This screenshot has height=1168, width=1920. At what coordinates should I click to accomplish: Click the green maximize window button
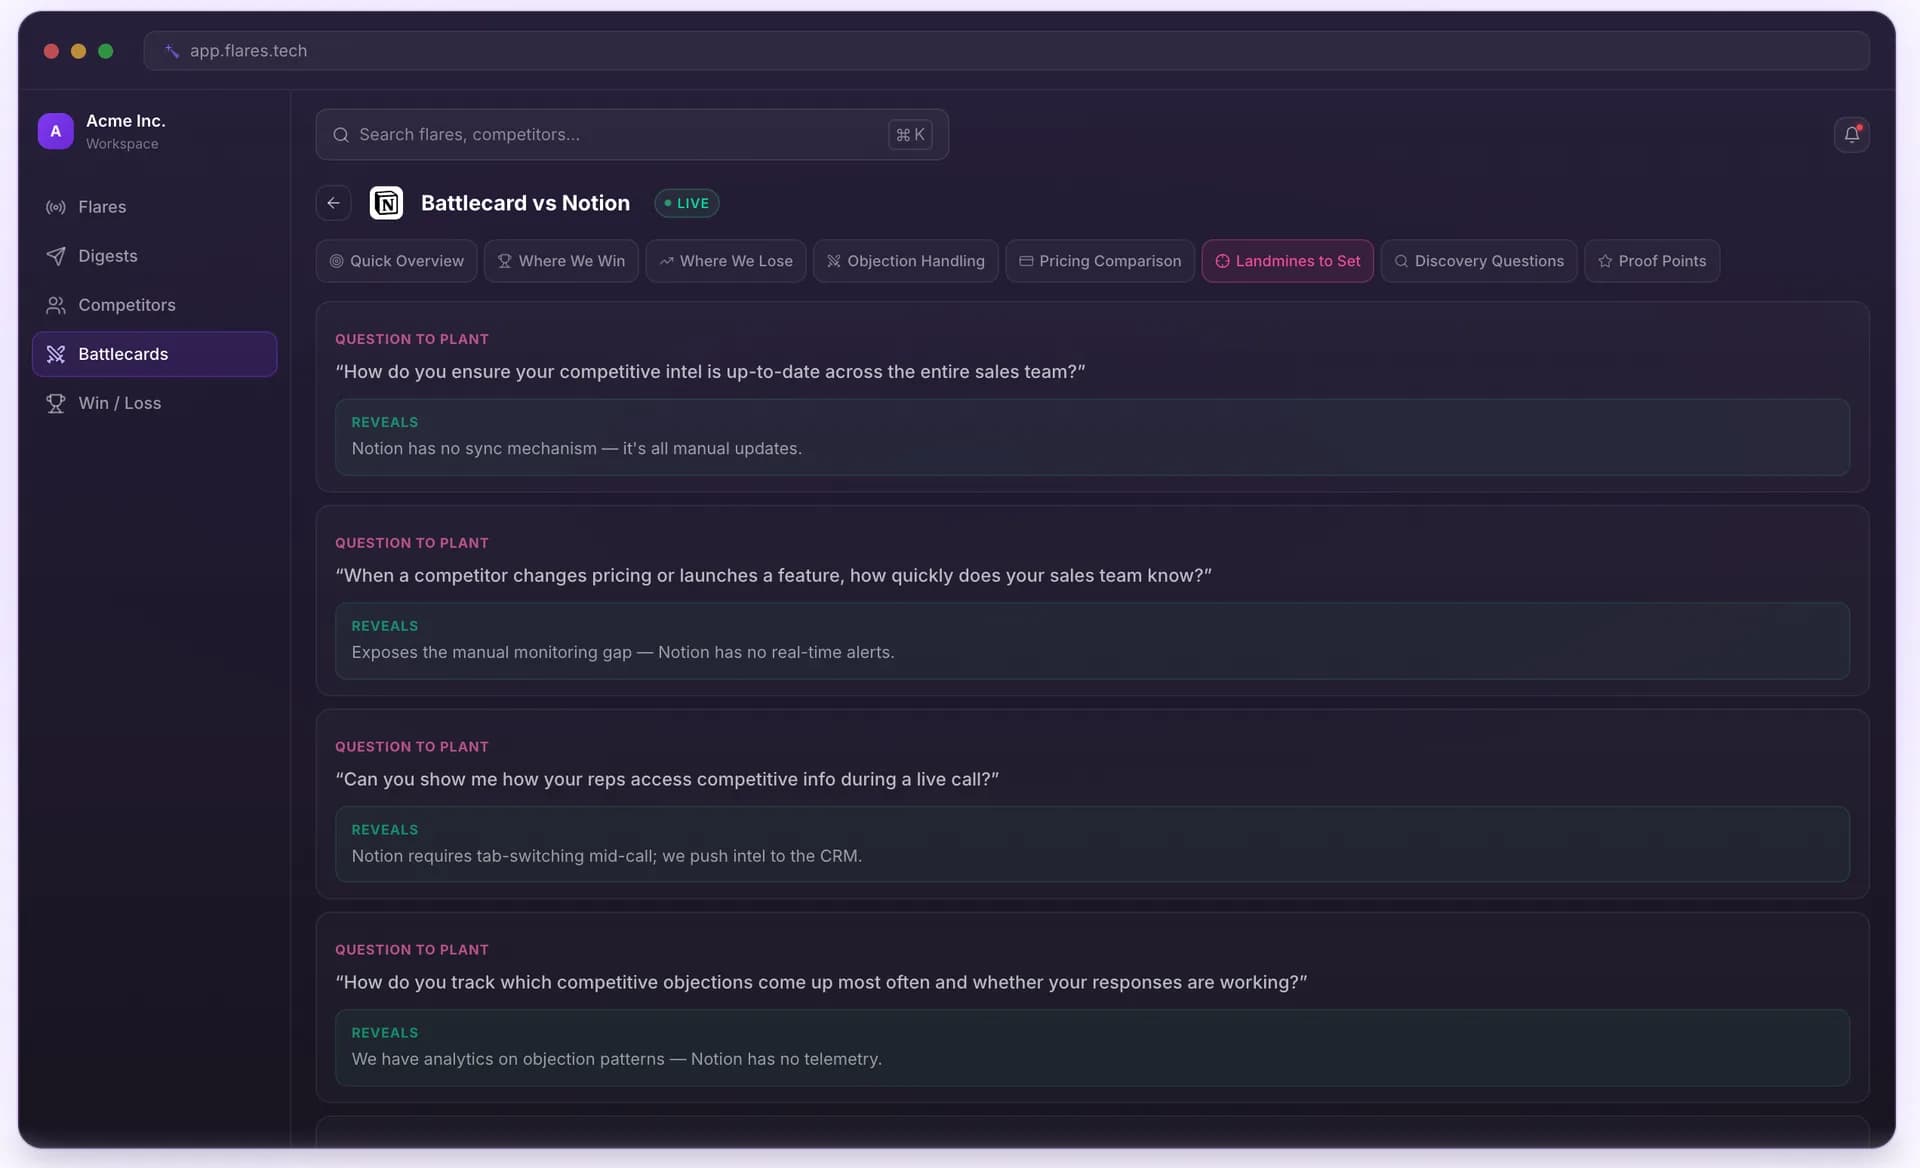(106, 51)
